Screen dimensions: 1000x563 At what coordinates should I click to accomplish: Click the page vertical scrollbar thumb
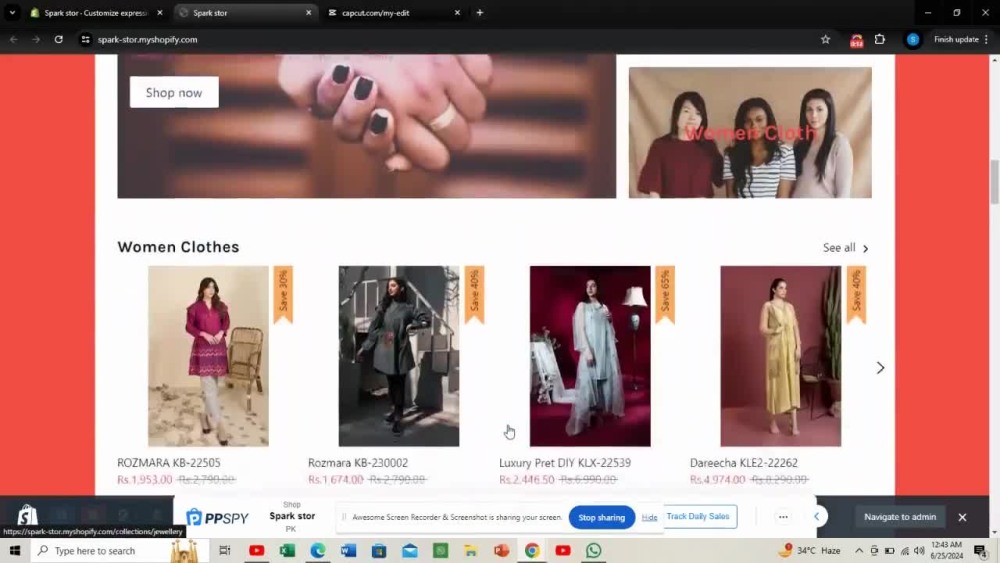tap(994, 182)
